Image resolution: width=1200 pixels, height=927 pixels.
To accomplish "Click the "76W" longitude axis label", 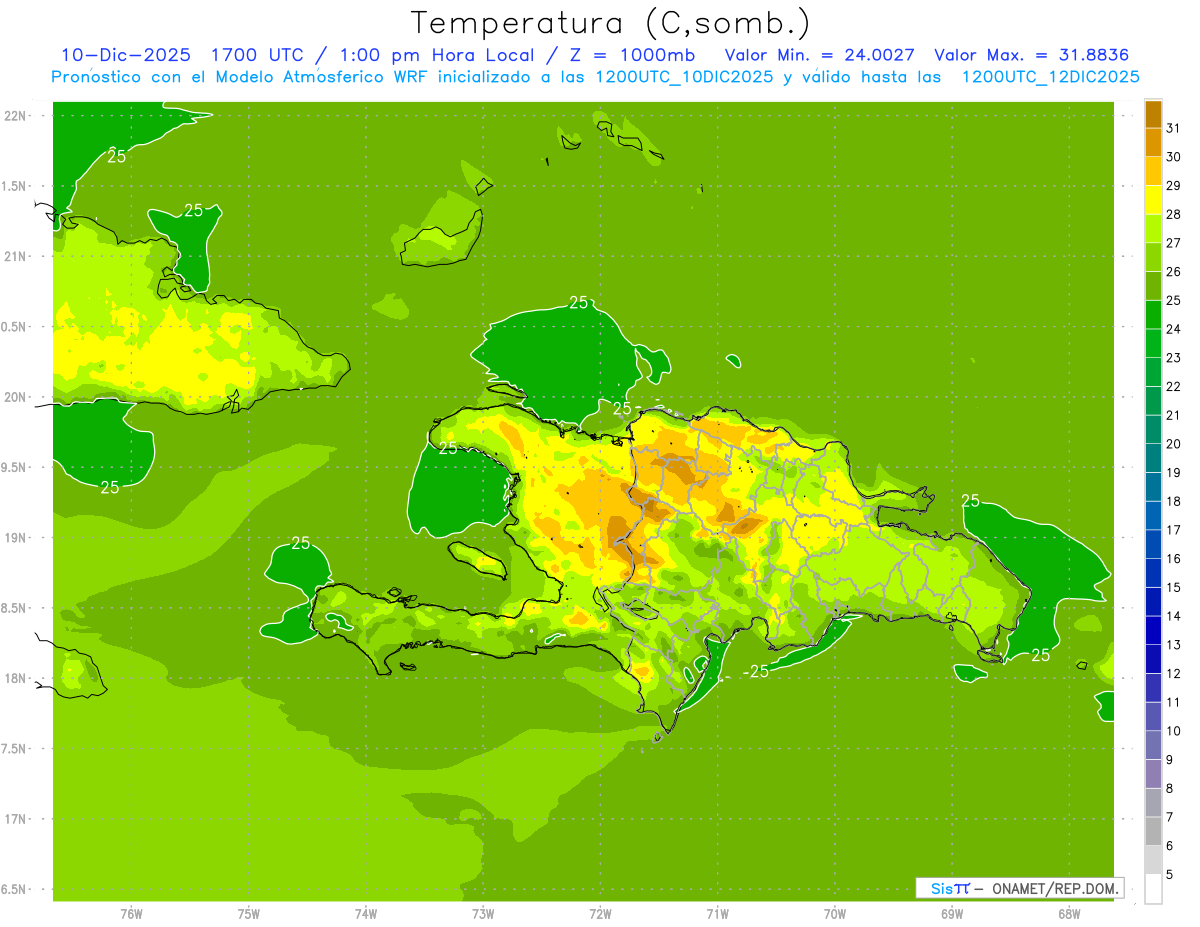I will 131,914.
